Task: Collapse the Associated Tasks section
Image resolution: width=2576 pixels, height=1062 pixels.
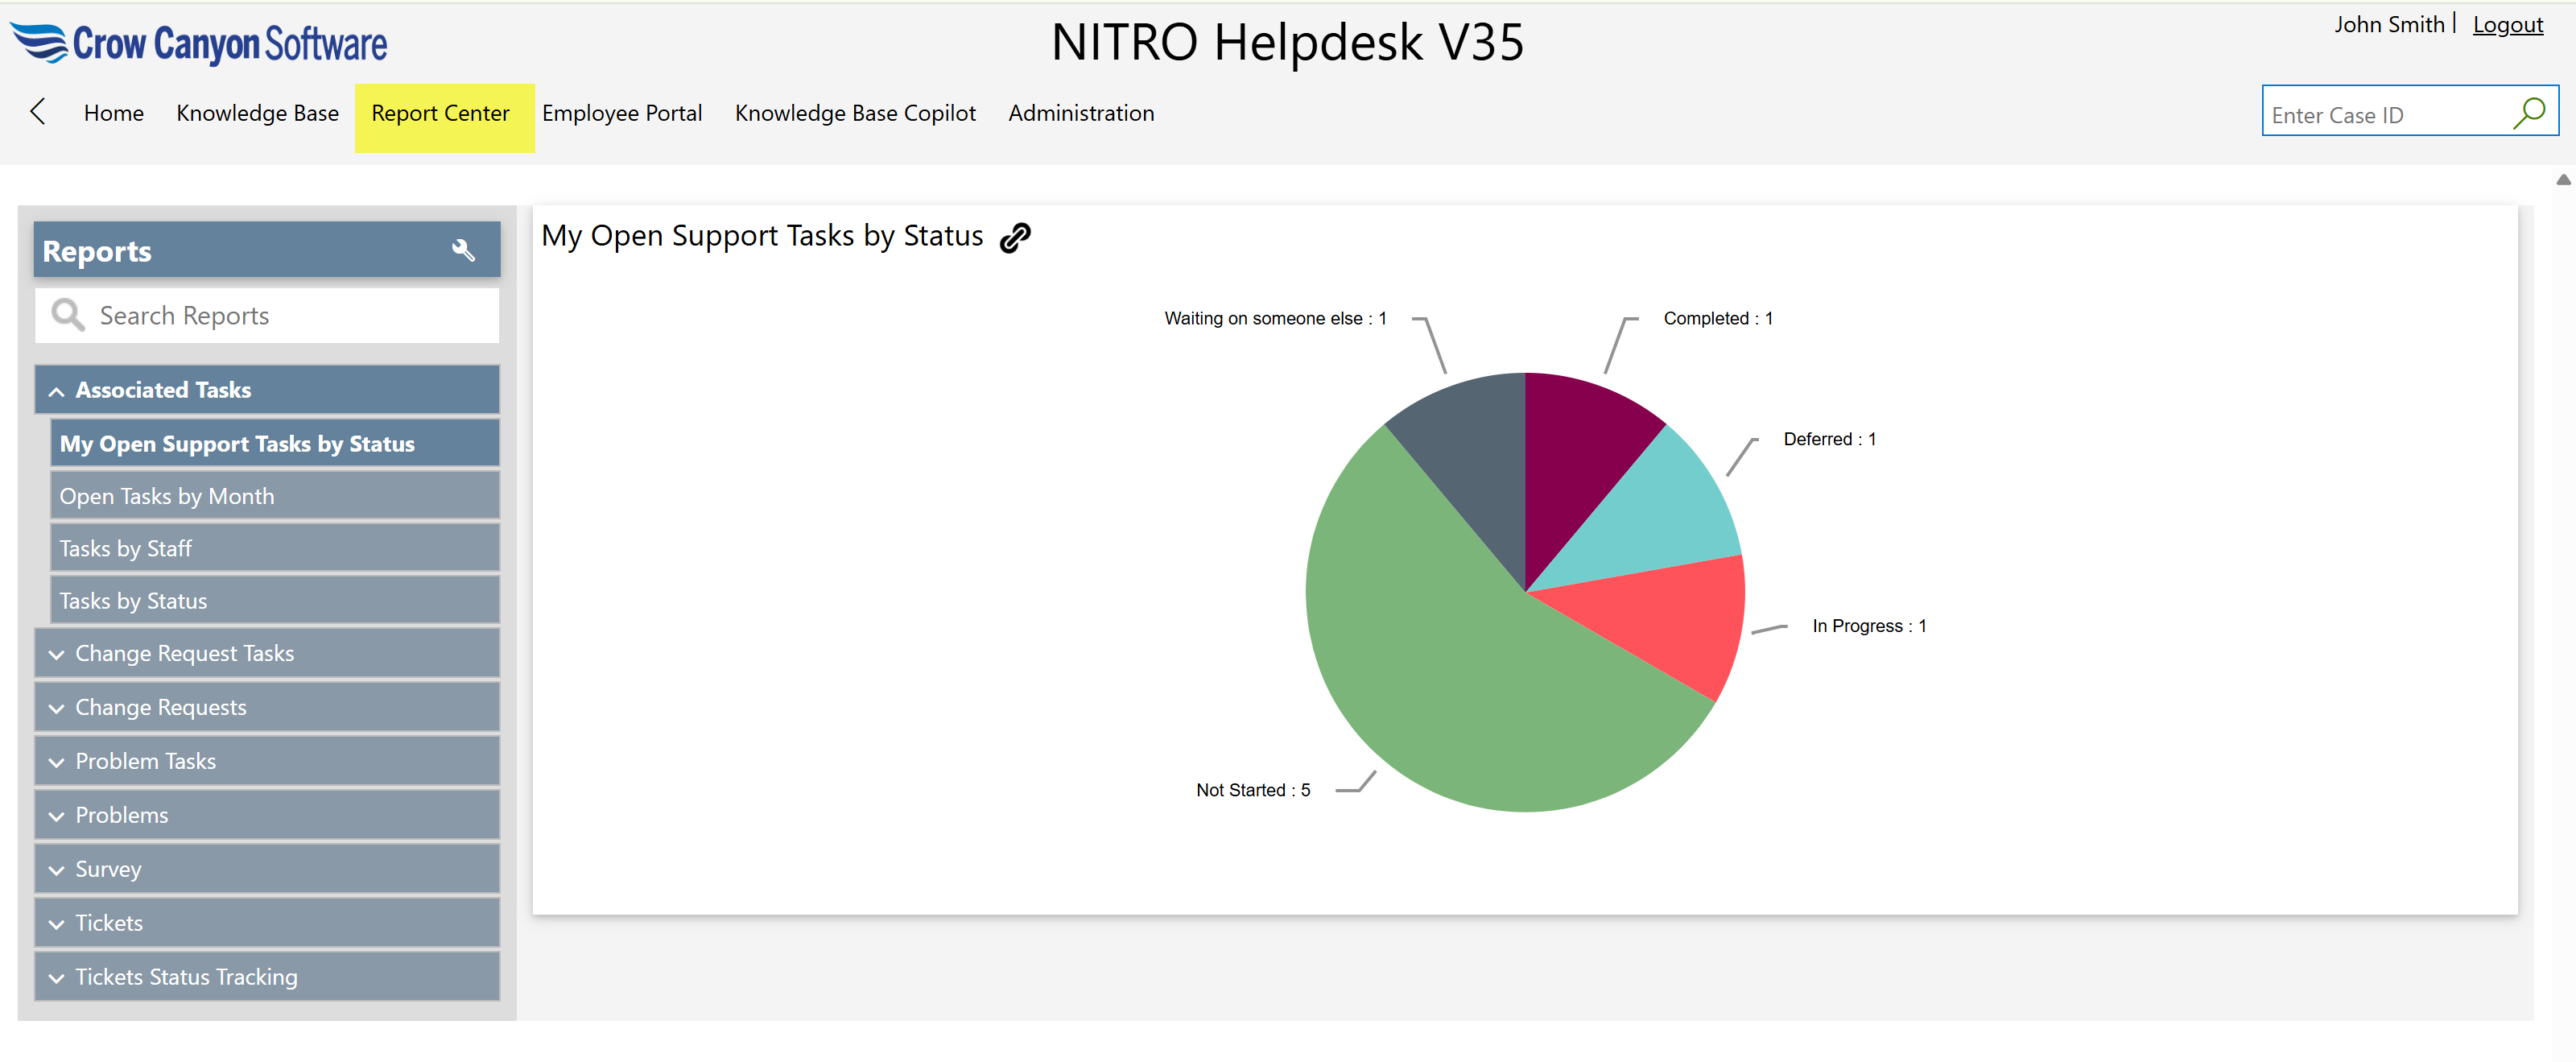Action: pos(57,391)
